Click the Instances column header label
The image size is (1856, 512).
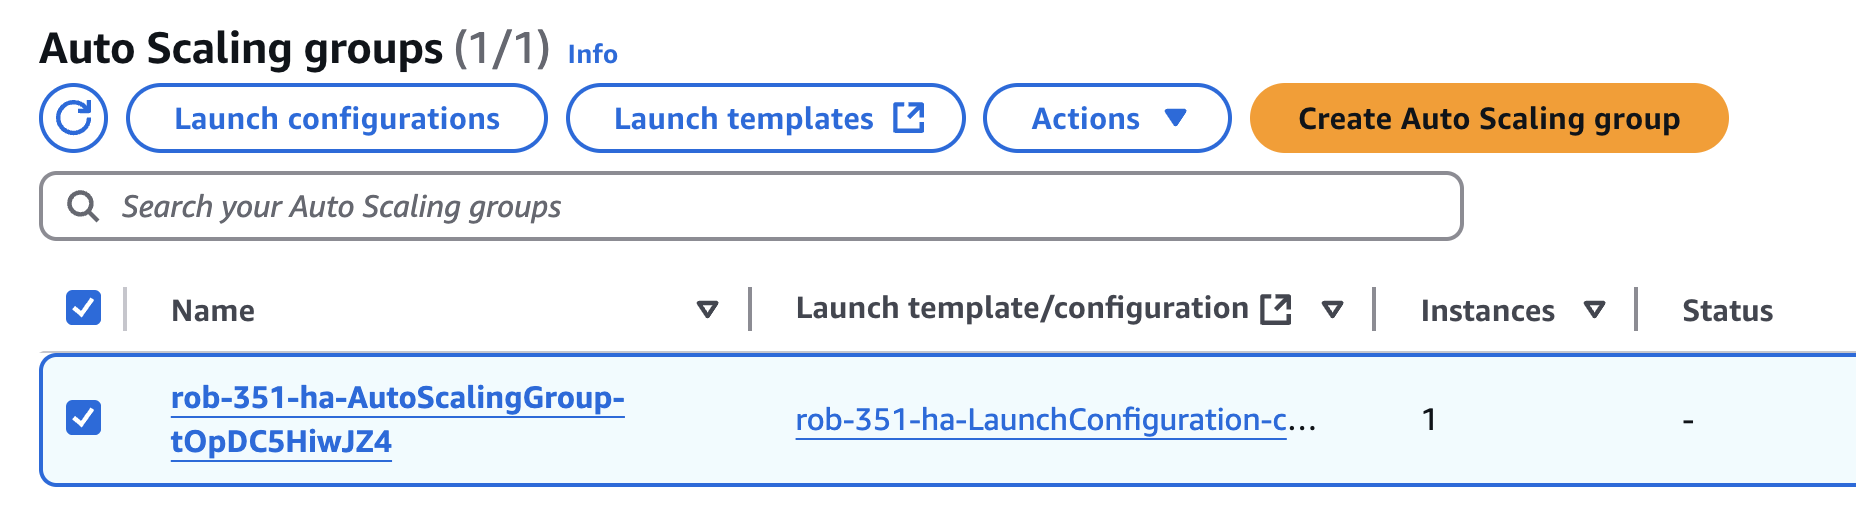tap(1487, 311)
